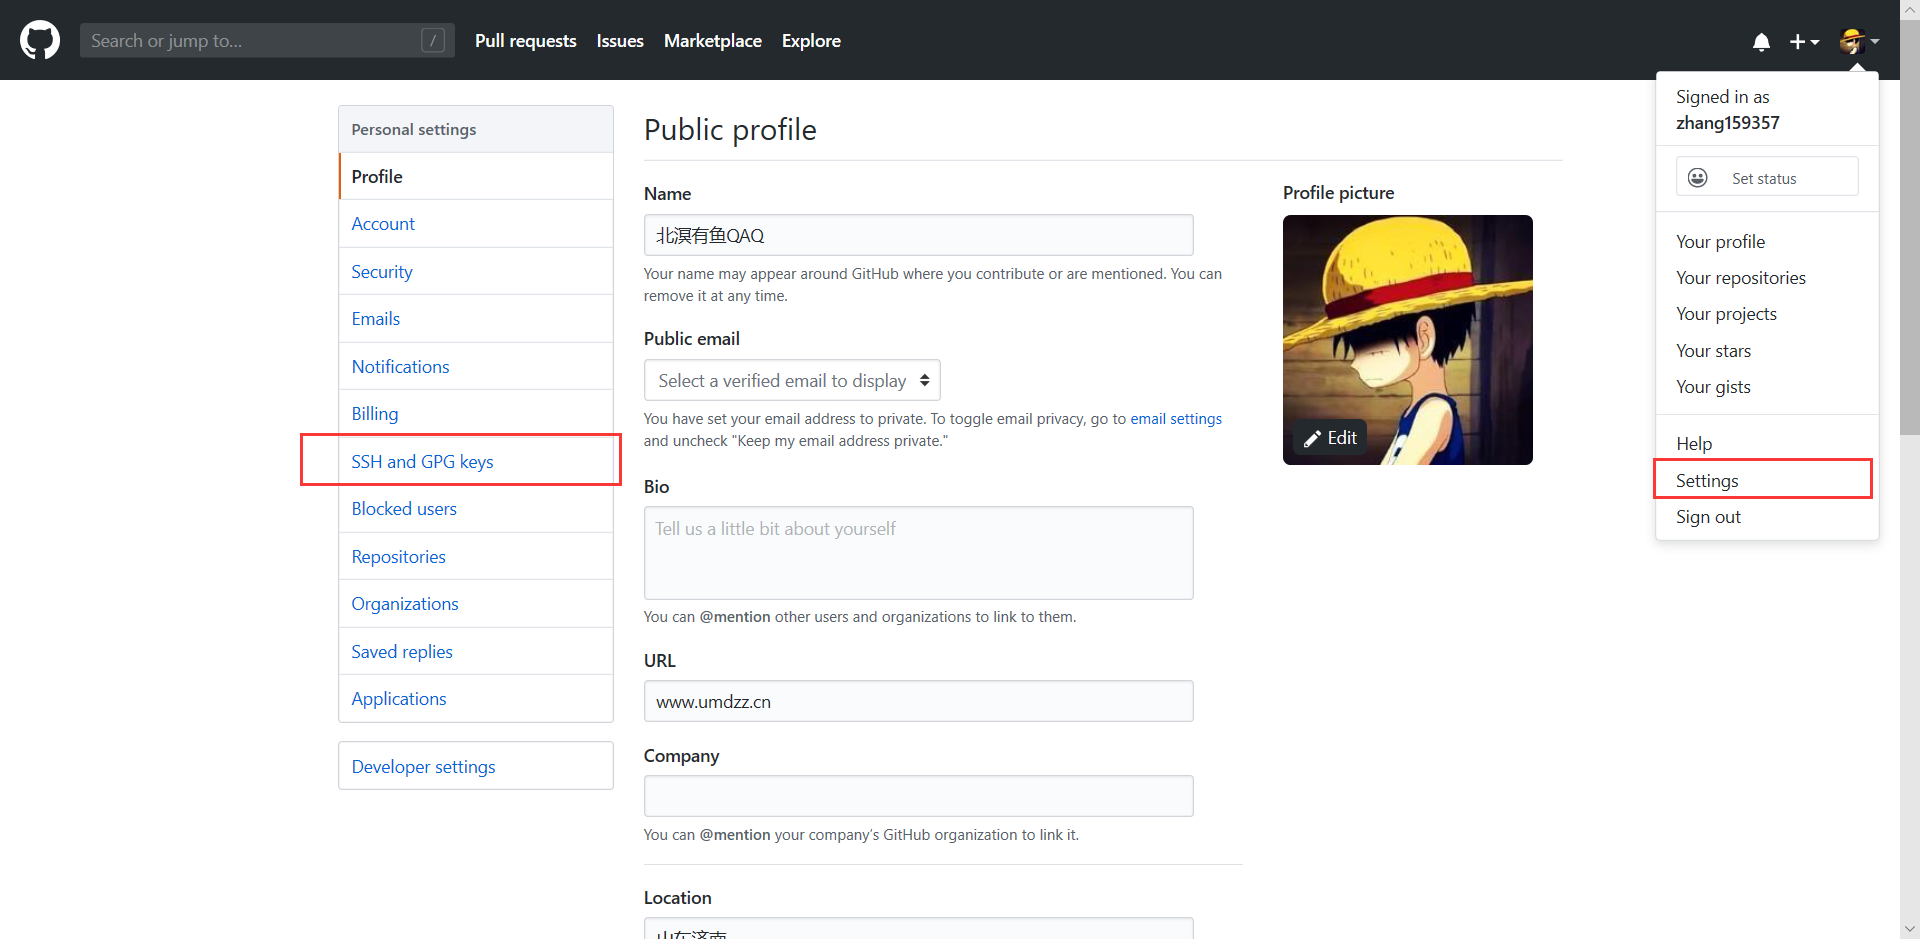Open the notifications bell icon

click(1761, 41)
